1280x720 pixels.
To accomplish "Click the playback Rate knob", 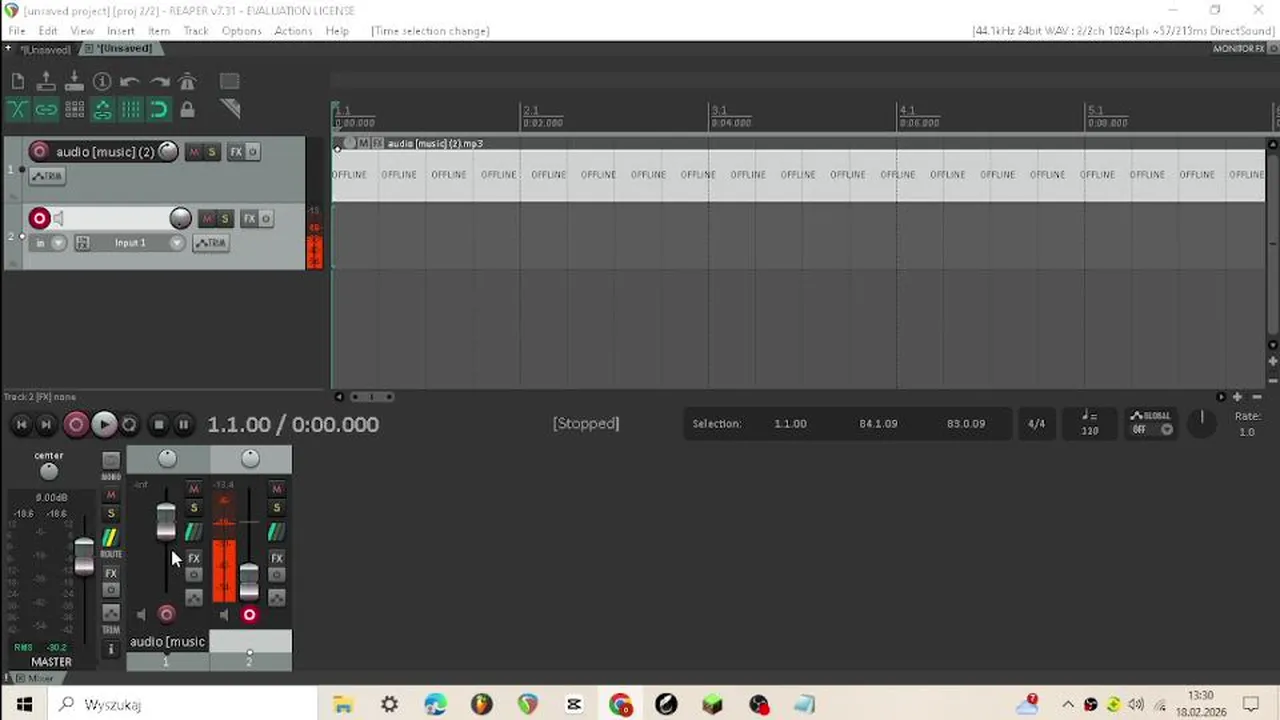I will click(x=1202, y=423).
